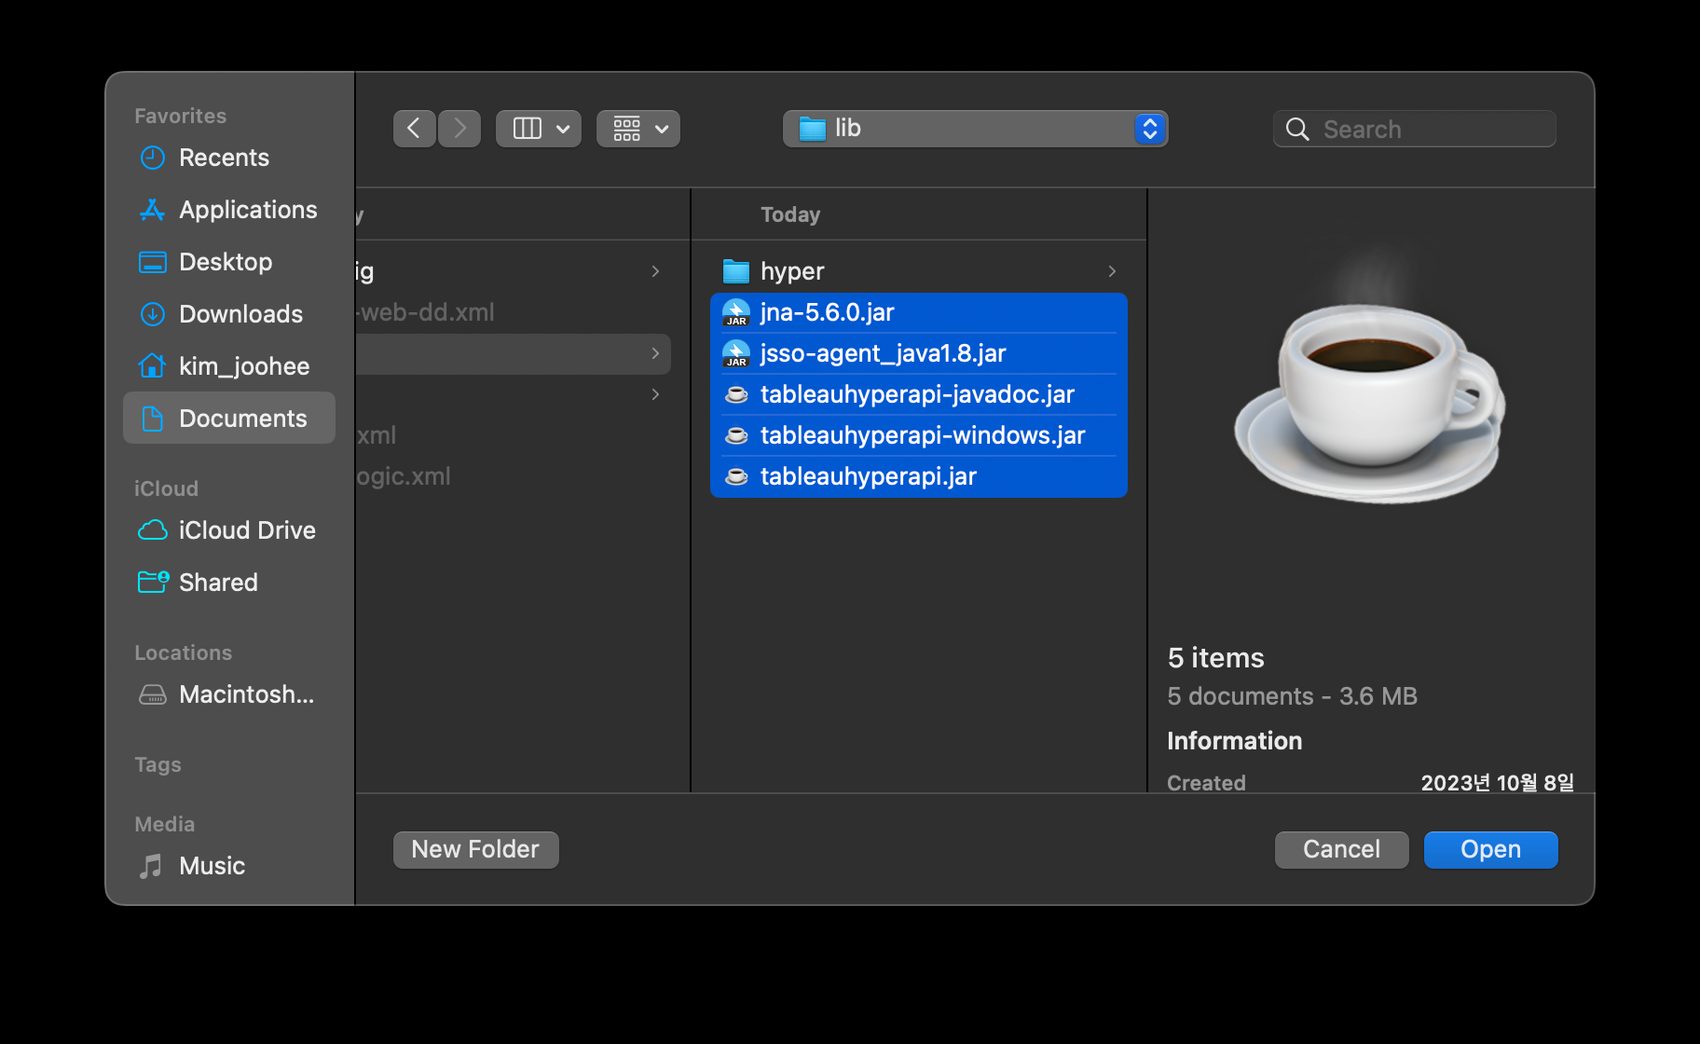Click the Shared folder icon
The height and width of the screenshot is (1044, 1700).
(152, 582)
